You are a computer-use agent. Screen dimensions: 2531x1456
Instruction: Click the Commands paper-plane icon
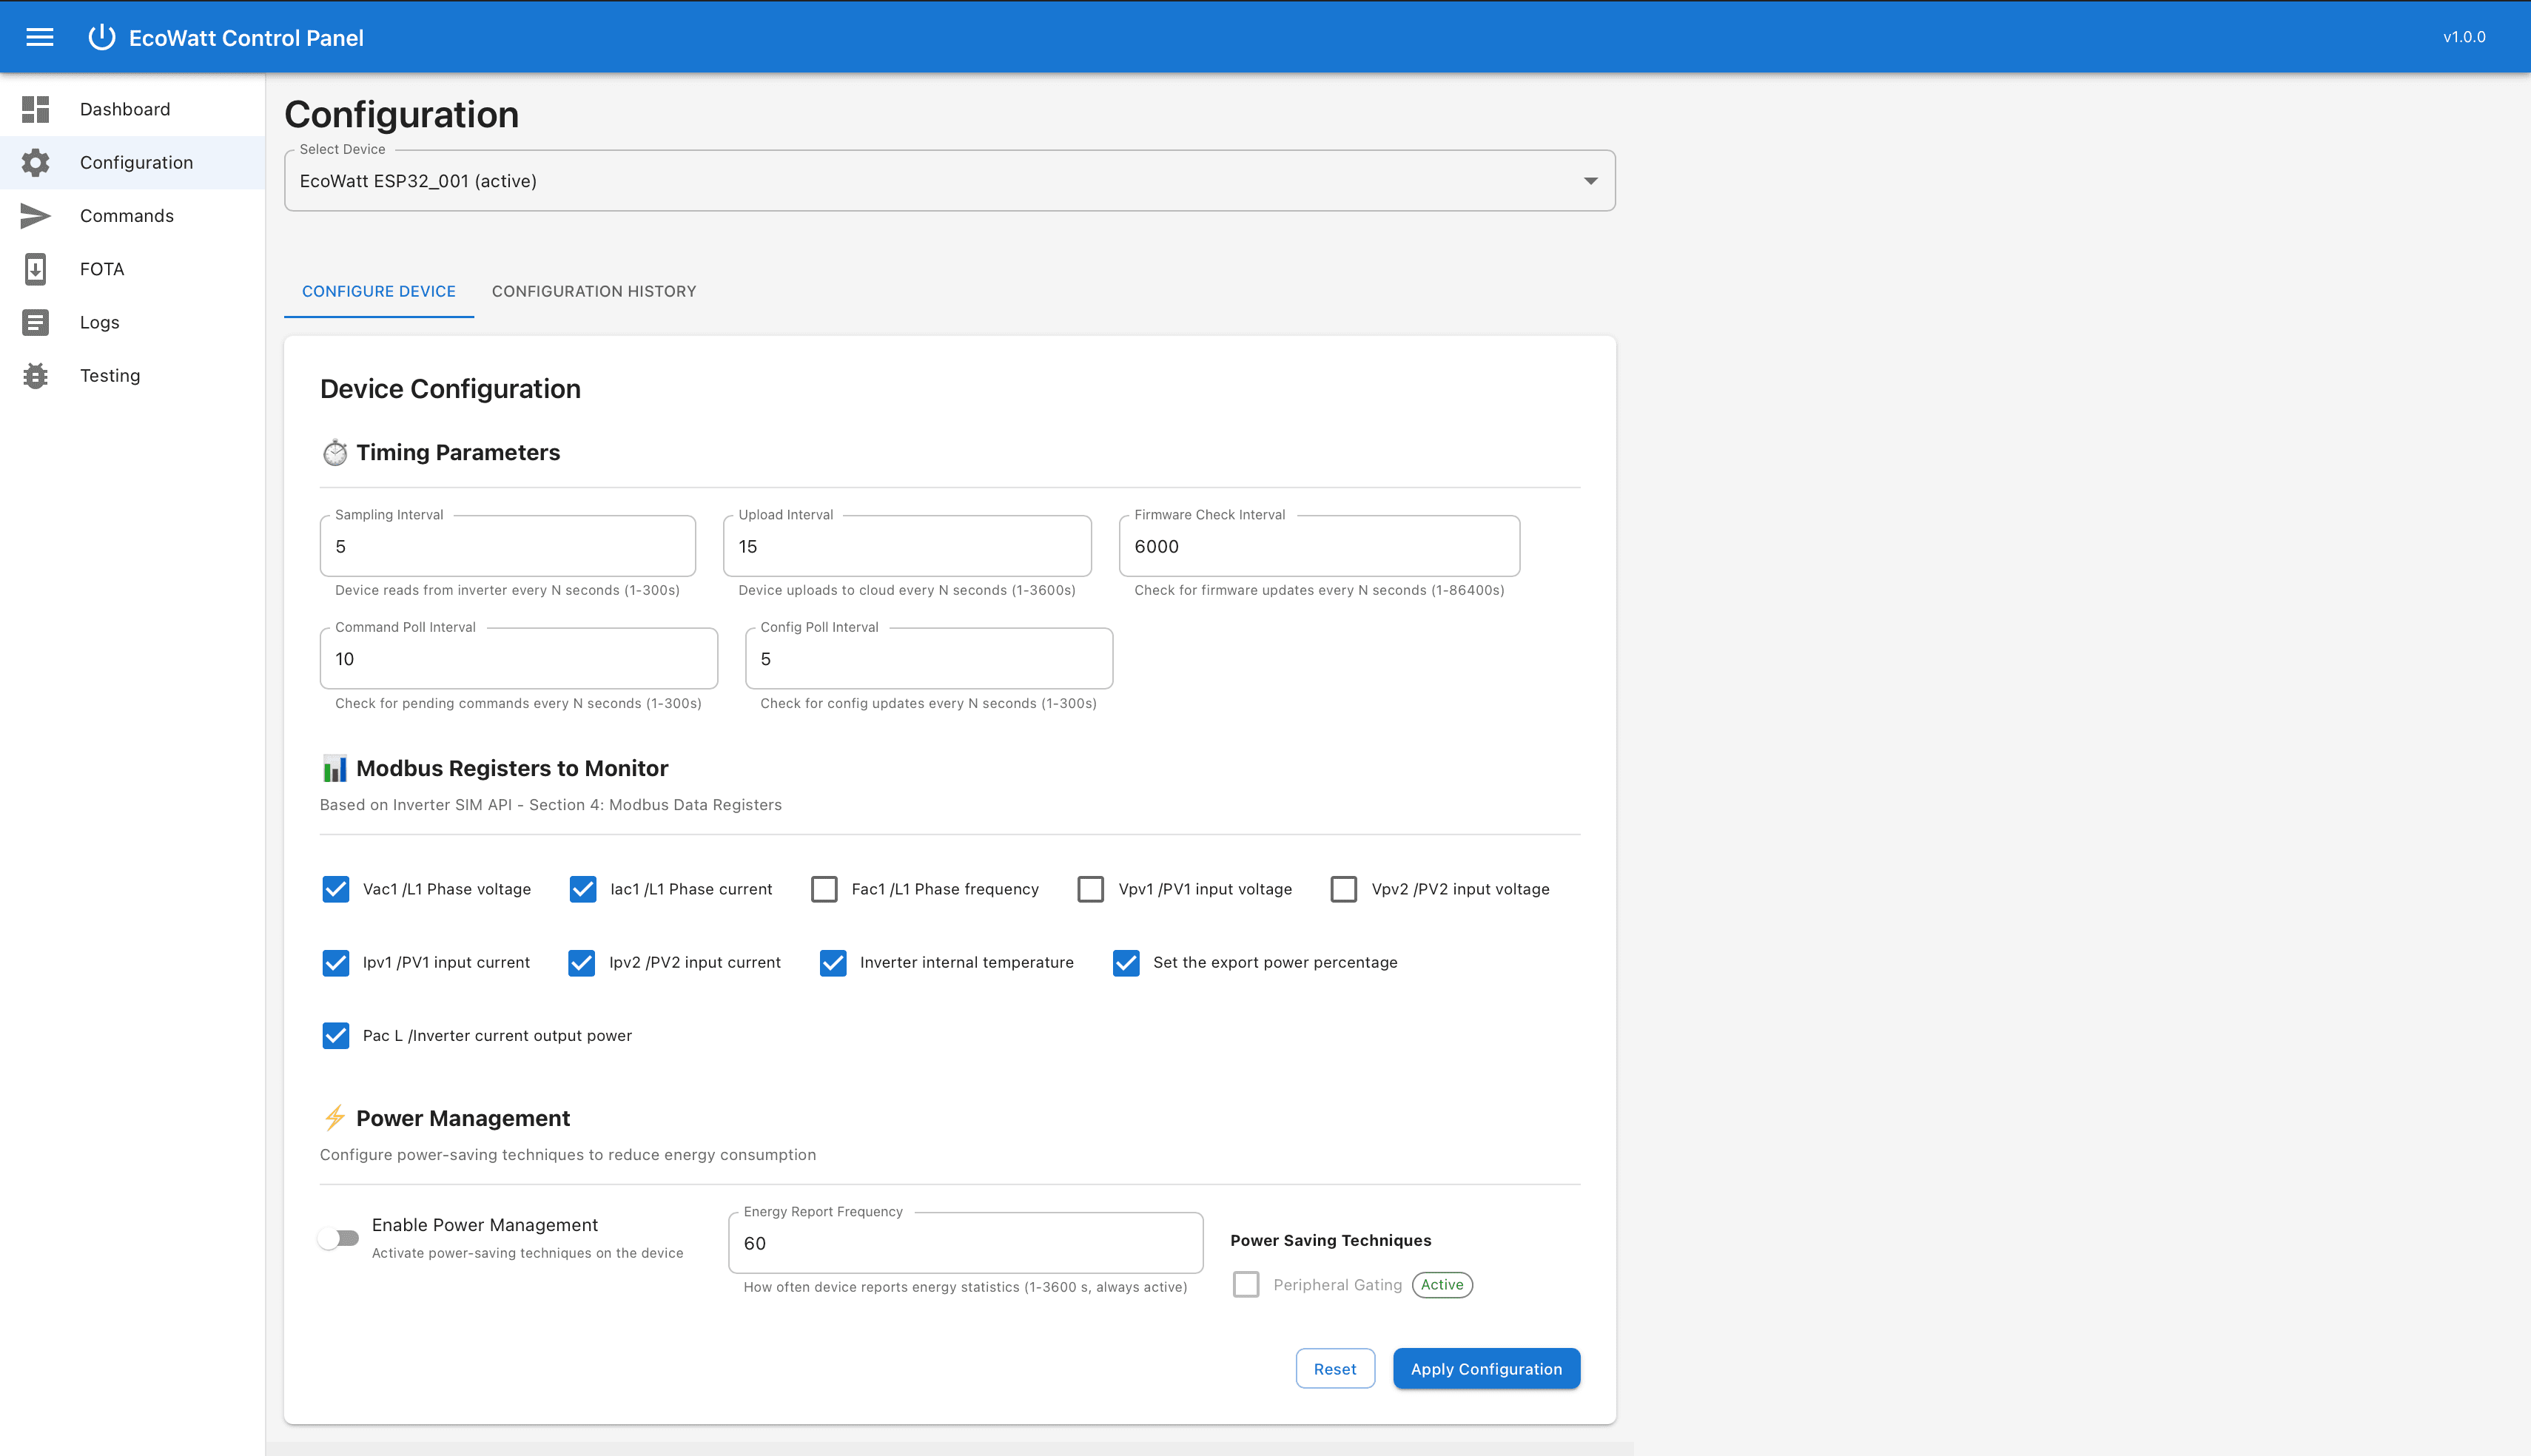35,215
